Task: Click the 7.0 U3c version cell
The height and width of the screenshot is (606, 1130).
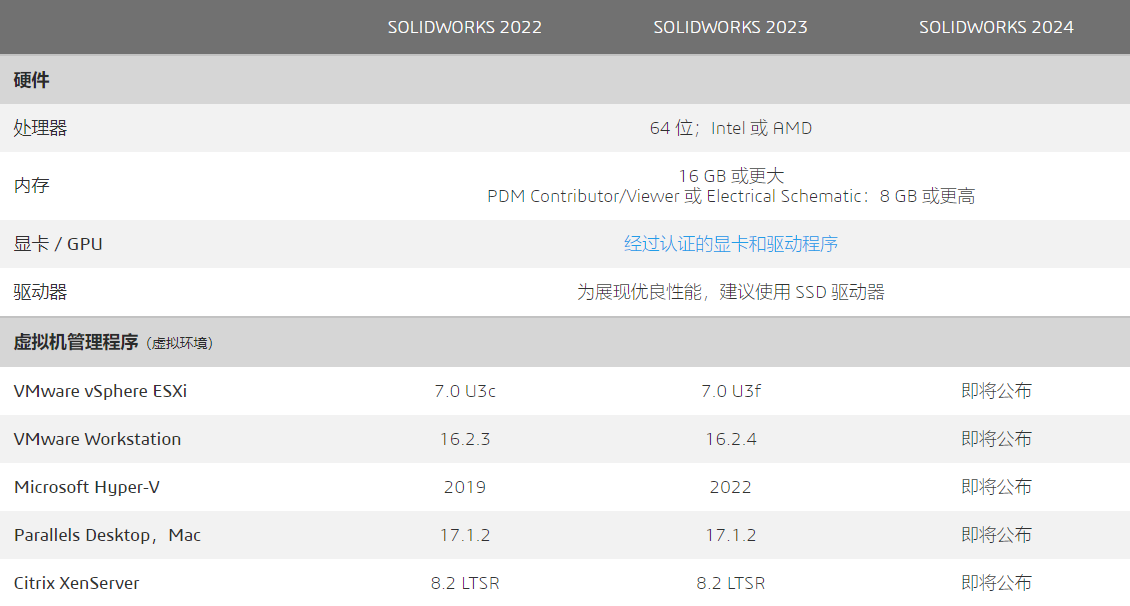Action: tap(465, 391)
